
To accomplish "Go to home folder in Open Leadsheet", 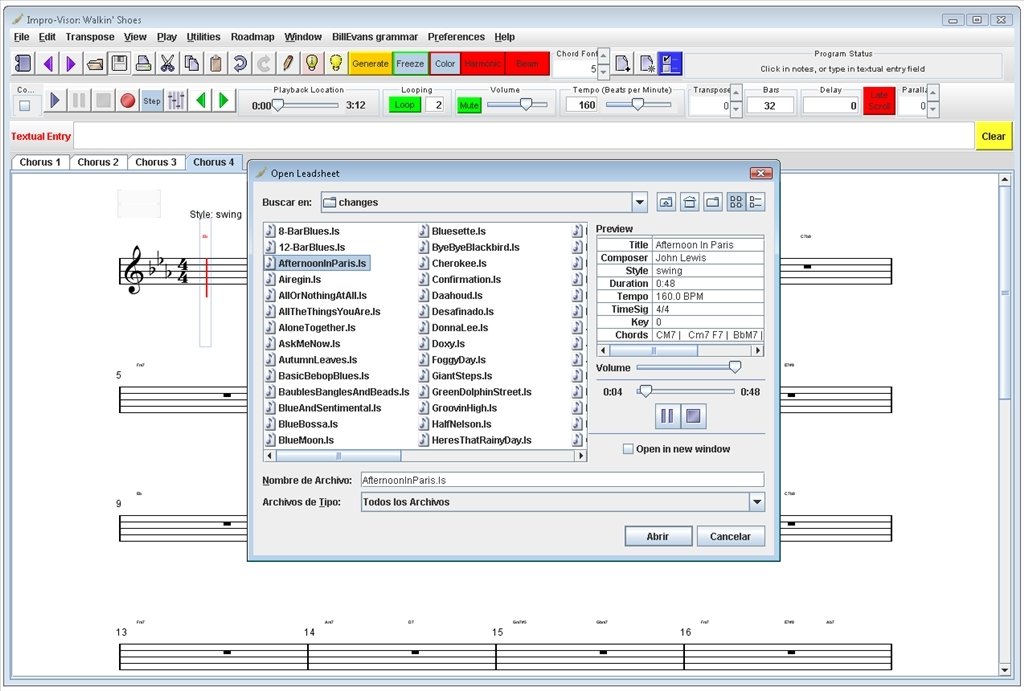I will [x=689, y=202].
